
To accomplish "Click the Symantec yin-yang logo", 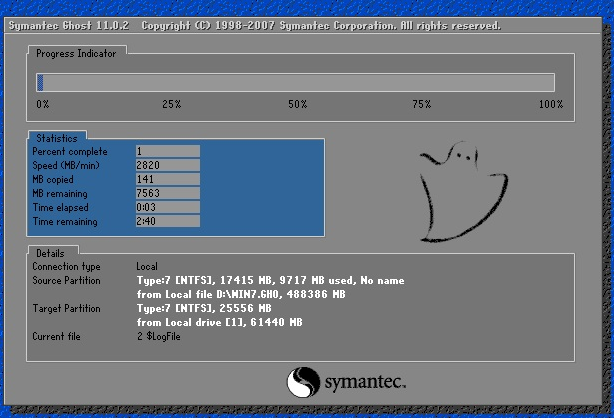I will (x=303, y=382).
